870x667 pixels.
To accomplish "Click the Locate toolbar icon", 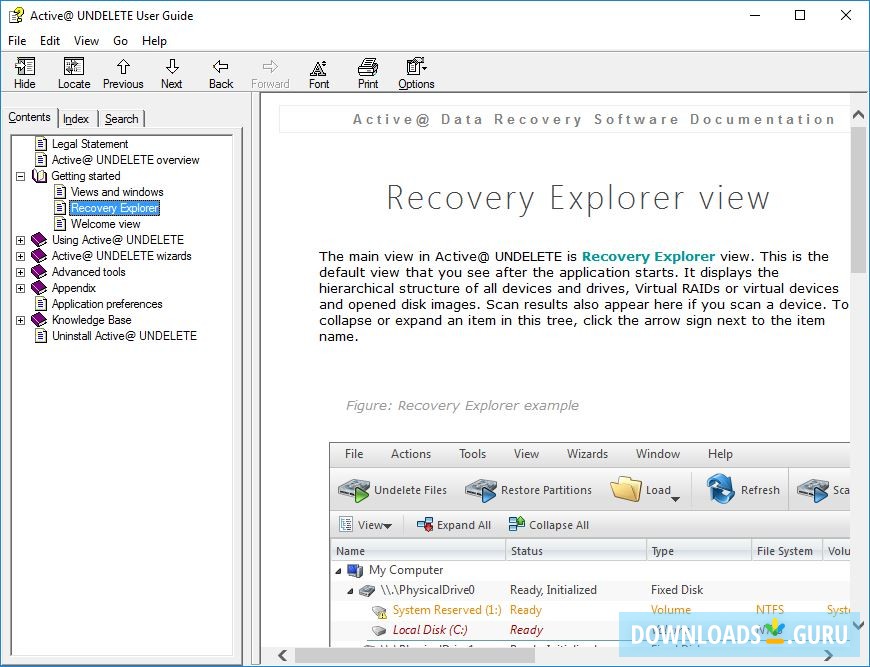I will [74, 67].
